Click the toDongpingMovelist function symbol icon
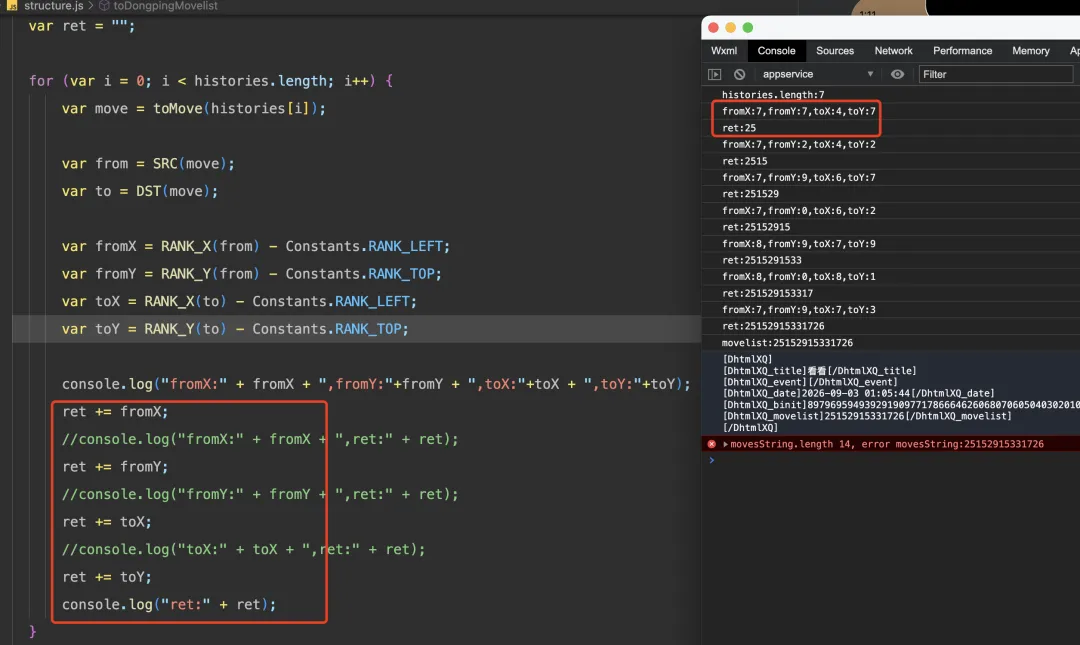The width and height of the screenshot is (1080, 645). coord(104,6)
